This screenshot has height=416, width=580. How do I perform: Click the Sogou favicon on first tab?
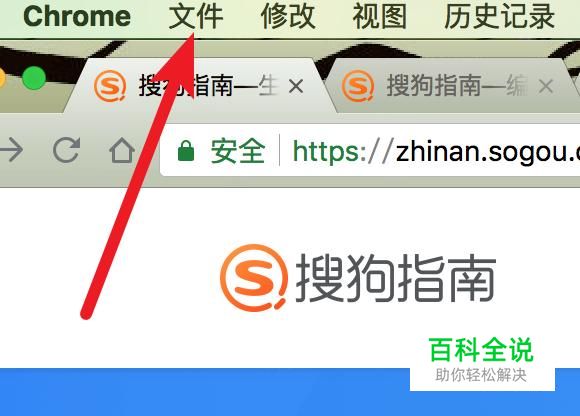coord(109,86)
